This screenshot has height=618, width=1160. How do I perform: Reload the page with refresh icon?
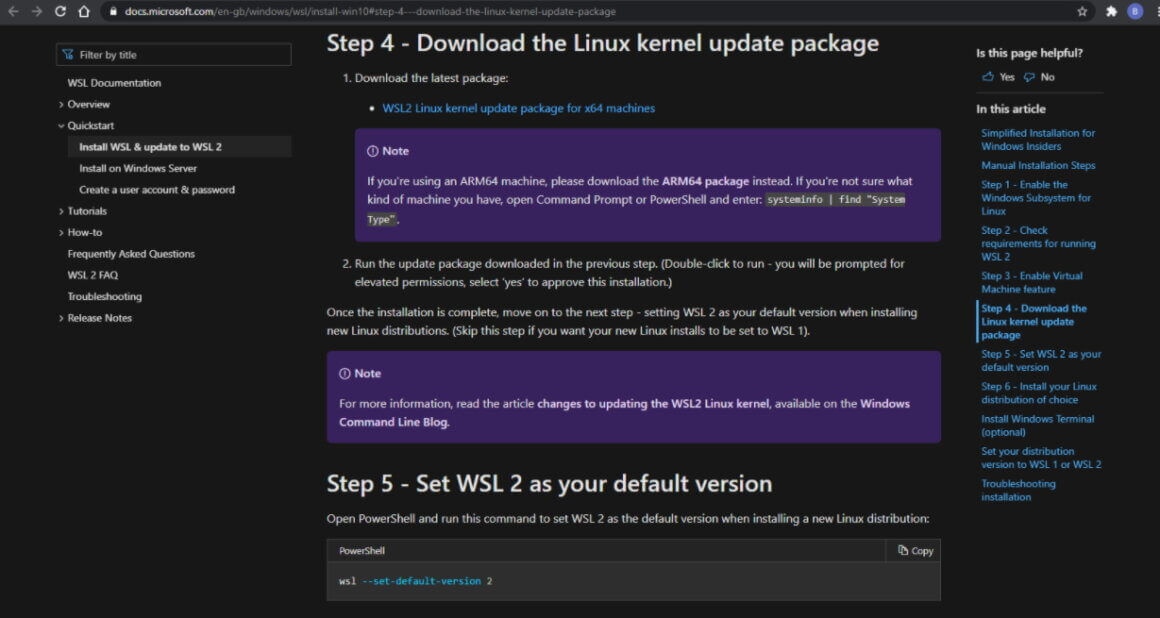coord(61,11)
